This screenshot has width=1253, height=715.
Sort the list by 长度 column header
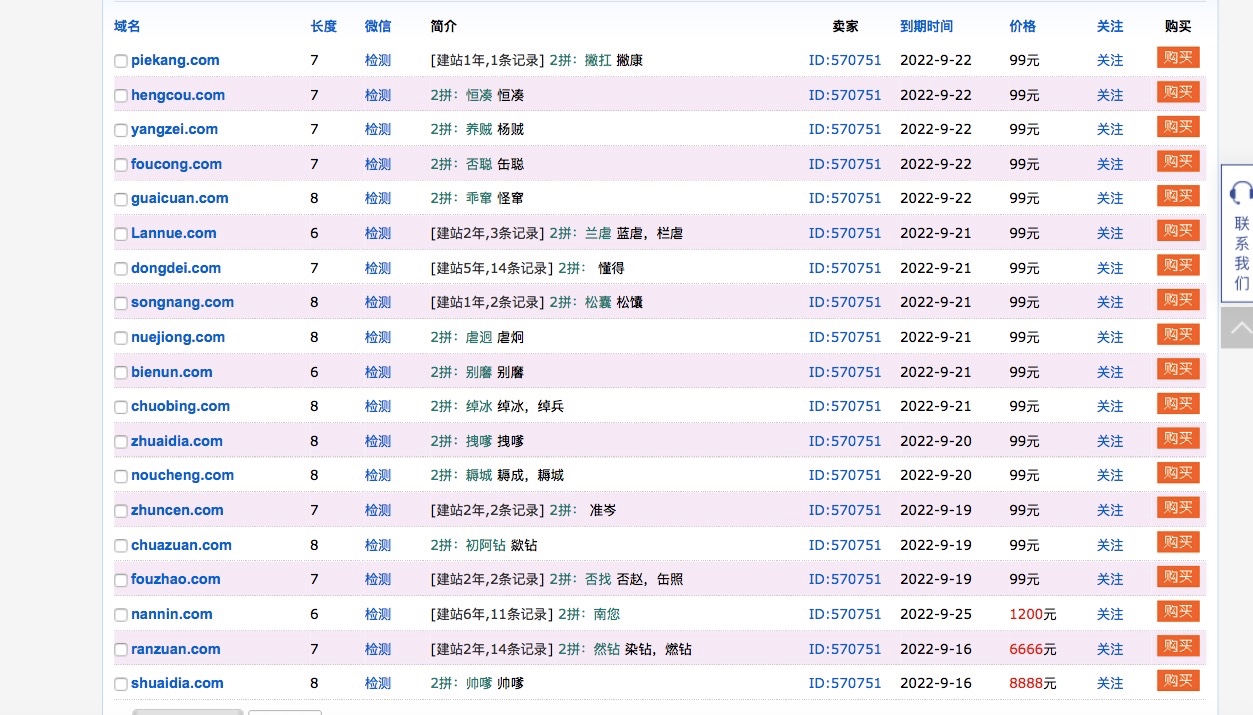coord(323,26)
